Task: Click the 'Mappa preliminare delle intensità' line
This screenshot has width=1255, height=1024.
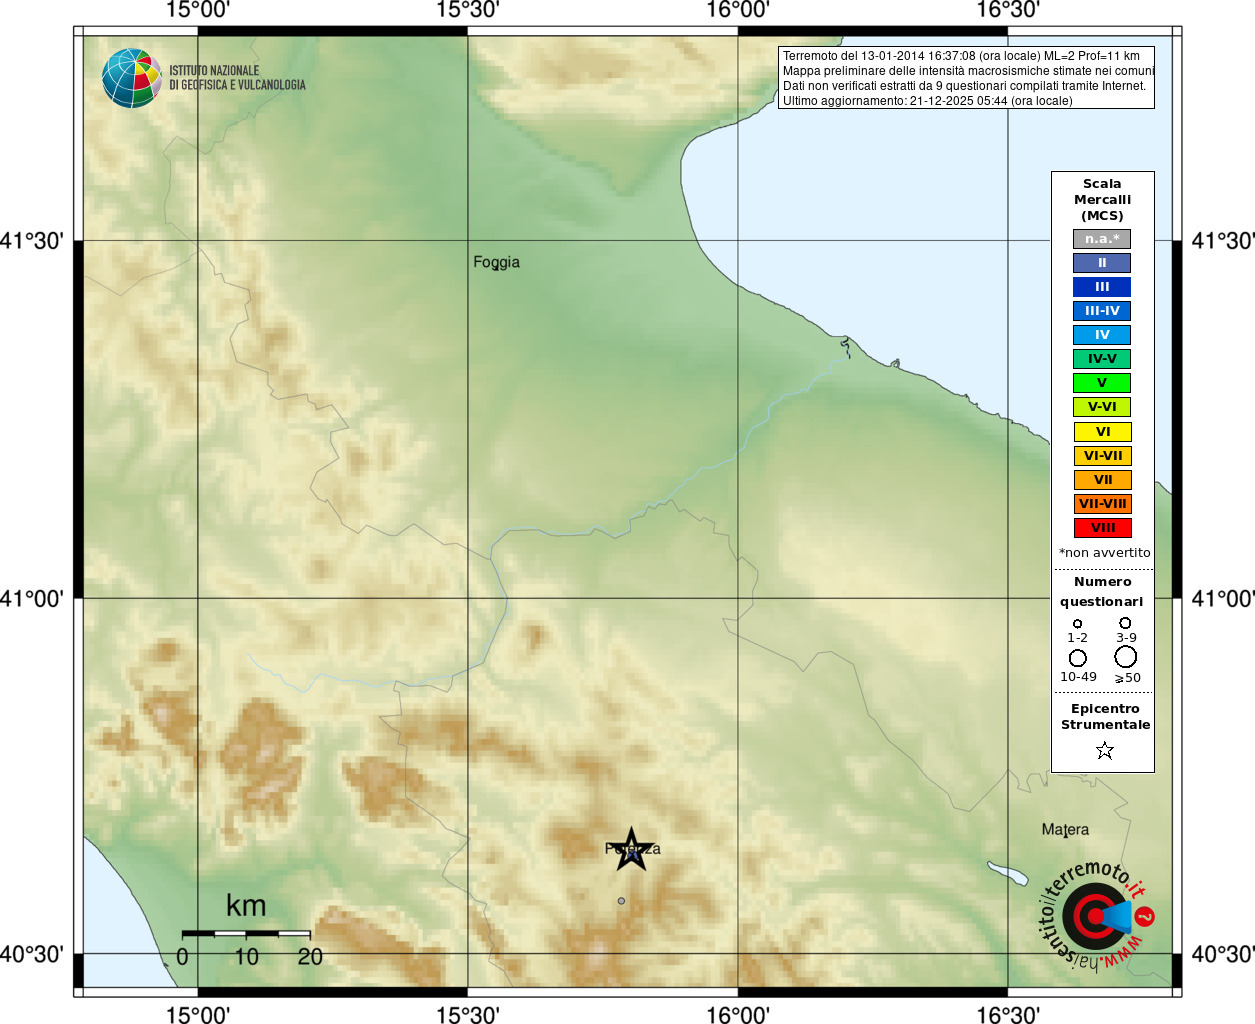Action: point(968,71)
